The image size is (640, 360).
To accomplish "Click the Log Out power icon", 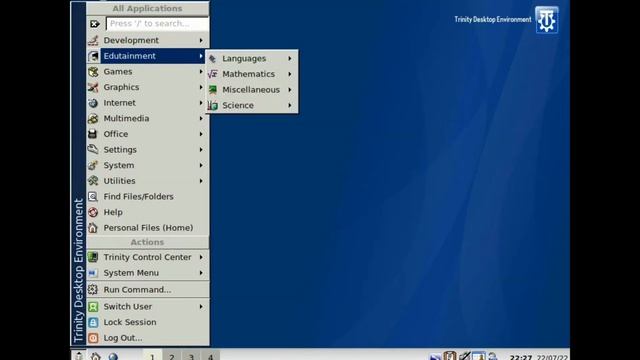I will pyautogui.click(x=93, y=338).
